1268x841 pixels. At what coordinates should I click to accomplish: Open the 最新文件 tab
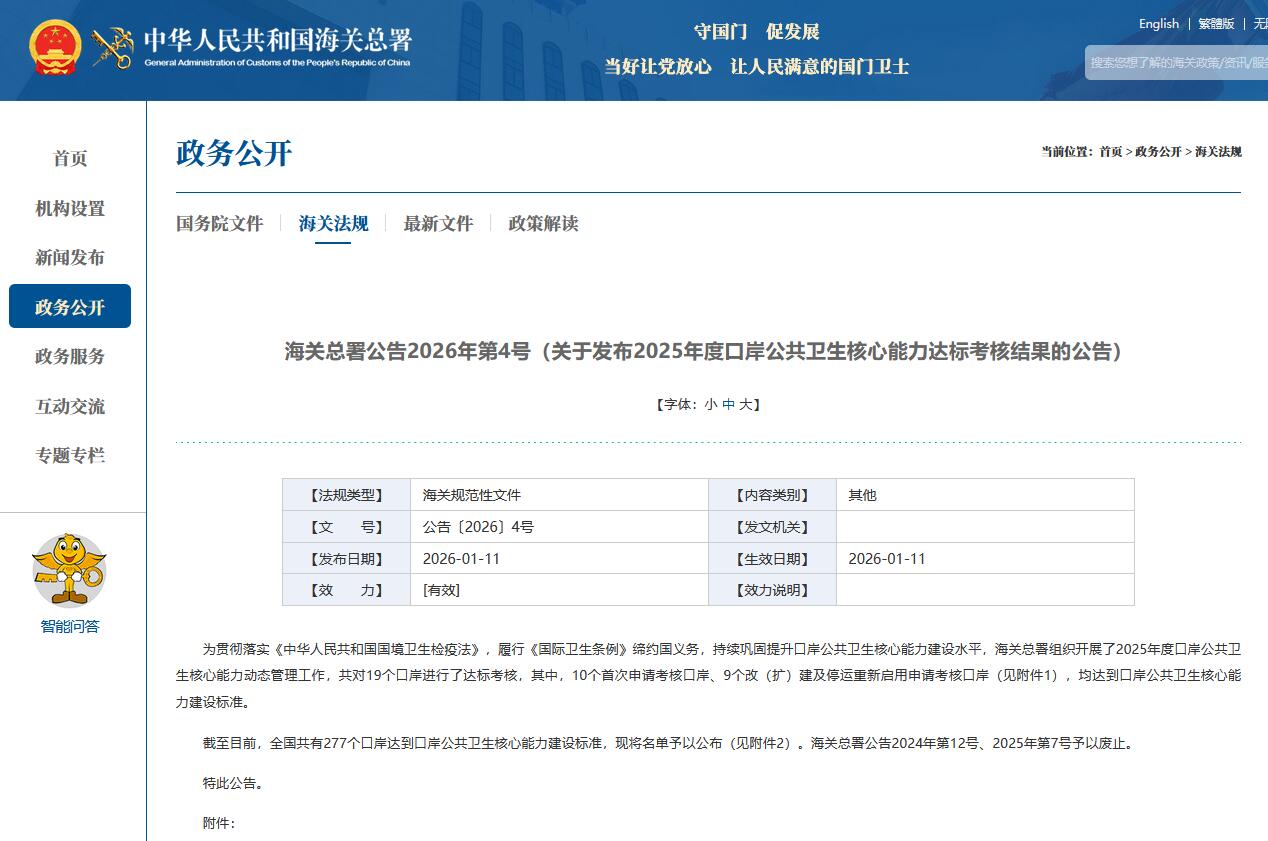(438, 223)
